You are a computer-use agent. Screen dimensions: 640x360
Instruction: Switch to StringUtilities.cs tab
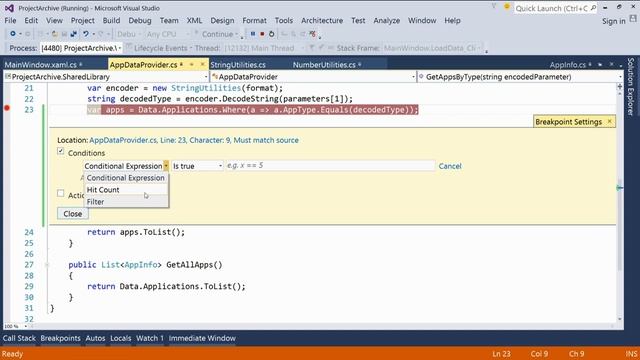pos(238,64)
